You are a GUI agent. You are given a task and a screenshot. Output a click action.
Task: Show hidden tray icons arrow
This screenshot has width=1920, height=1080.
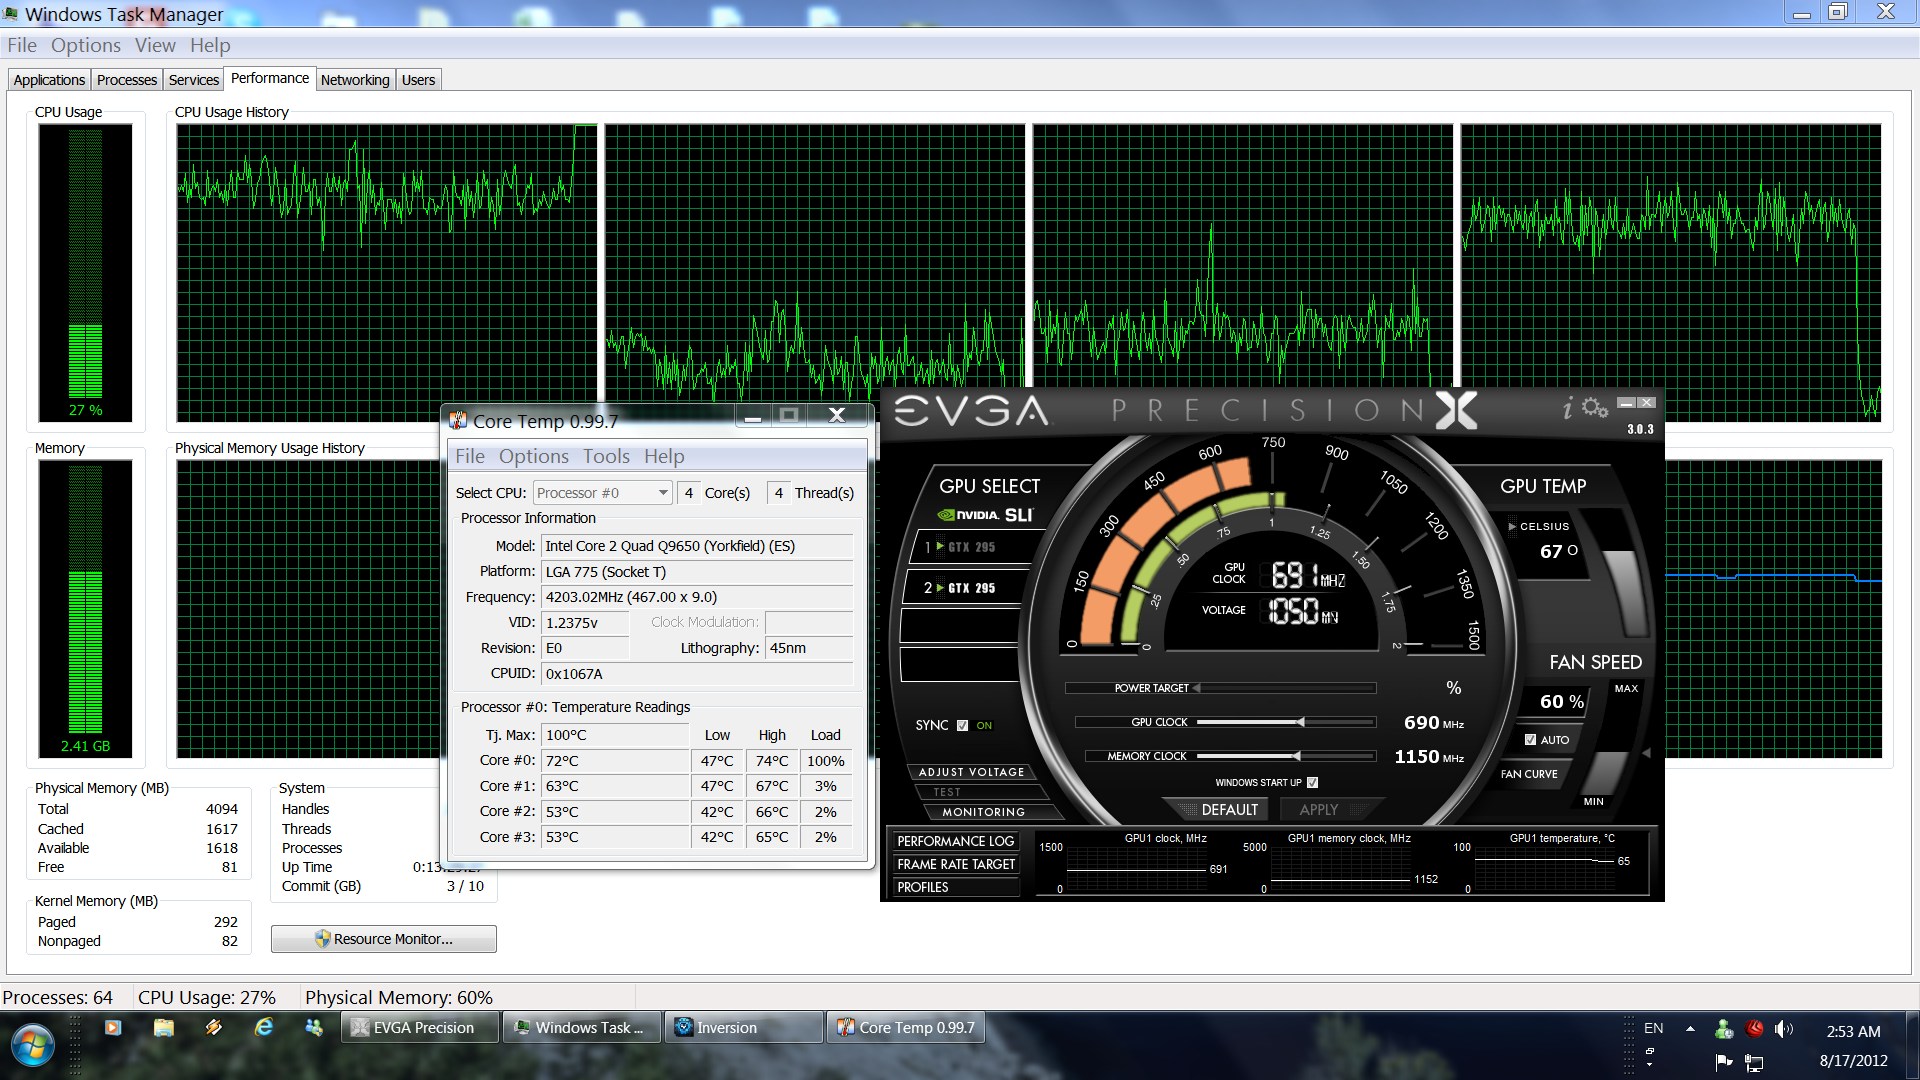click(1690, 1029)
